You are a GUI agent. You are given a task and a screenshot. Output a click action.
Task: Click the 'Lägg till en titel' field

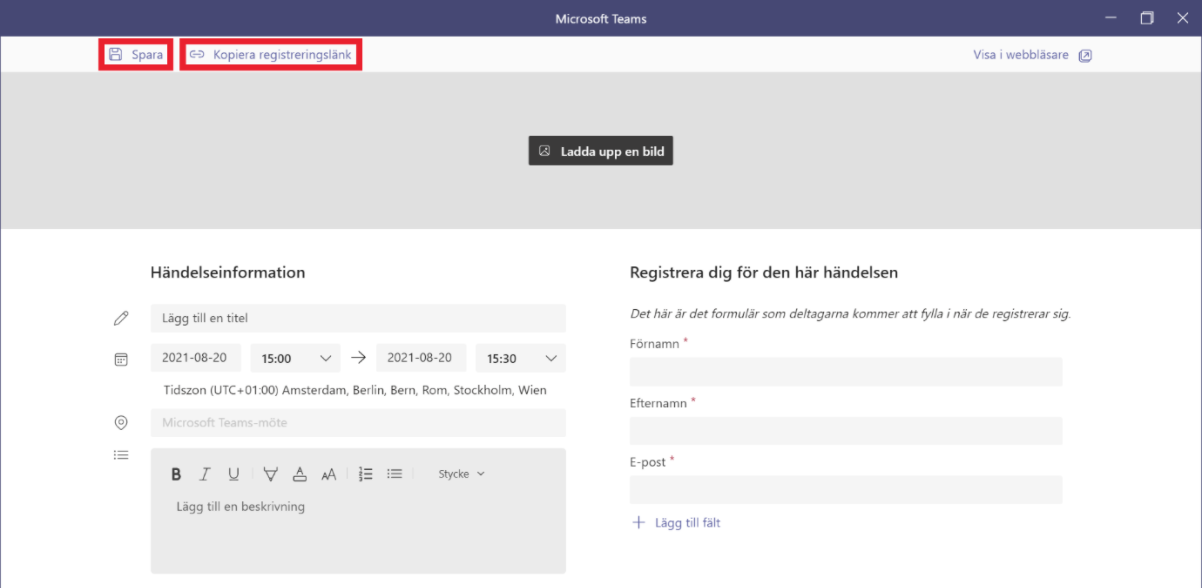point(358,318)
